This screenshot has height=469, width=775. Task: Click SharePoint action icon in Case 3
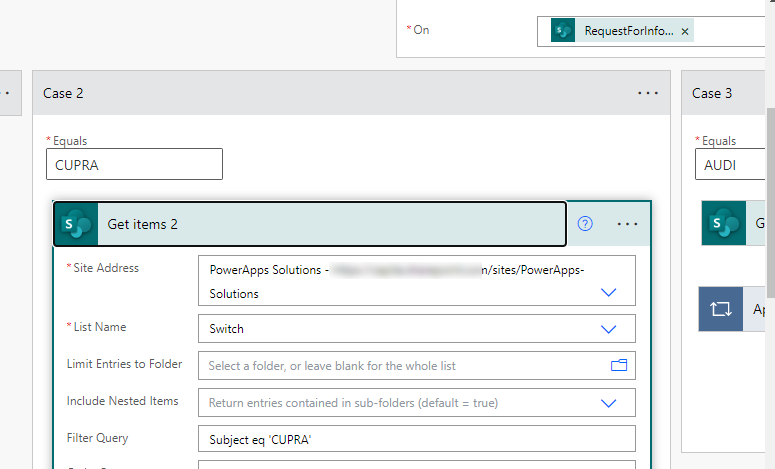coord(724,223)
